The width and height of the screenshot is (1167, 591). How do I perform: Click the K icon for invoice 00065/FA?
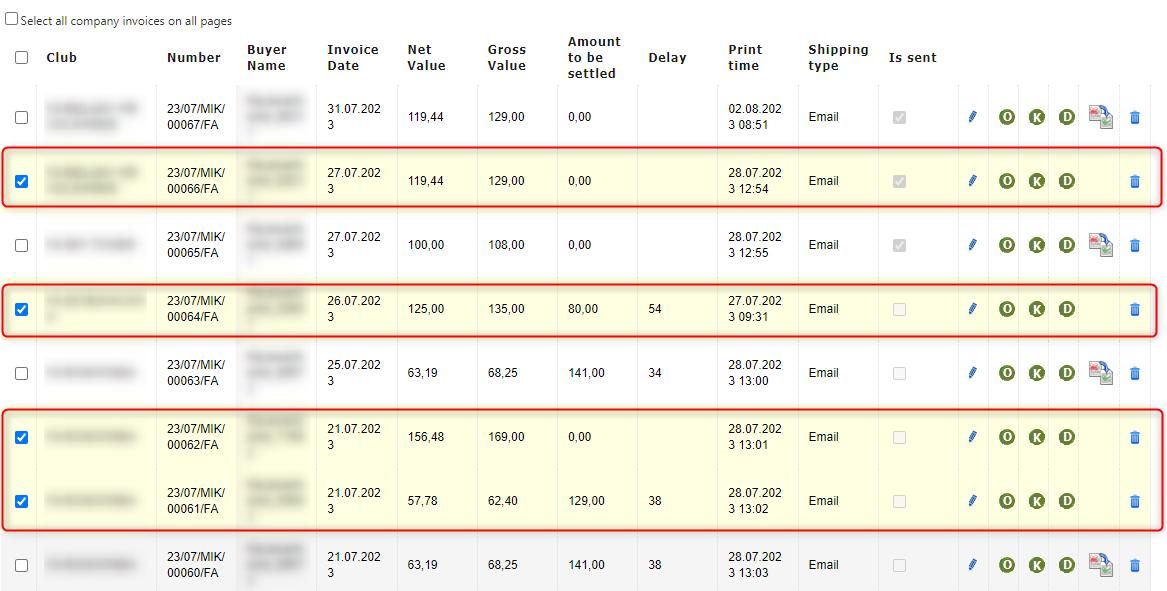pos(1037,245)
